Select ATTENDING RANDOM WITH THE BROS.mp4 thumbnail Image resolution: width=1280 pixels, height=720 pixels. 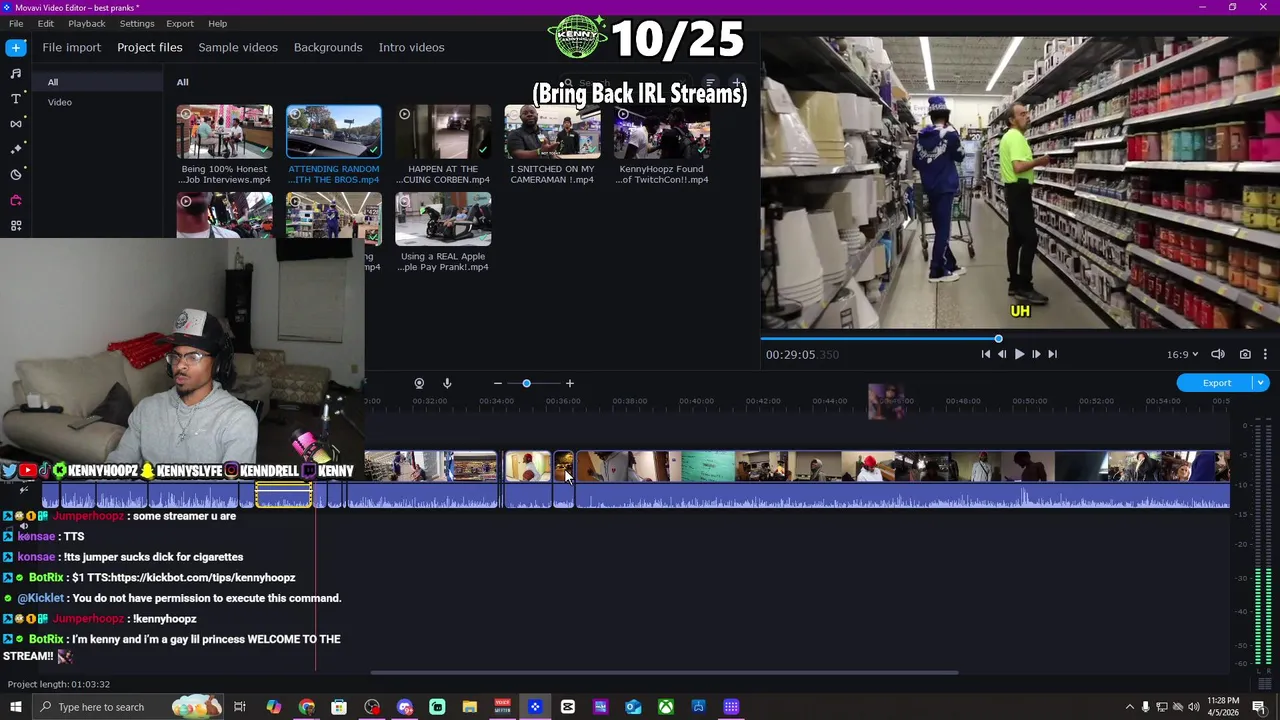point(333,132)
